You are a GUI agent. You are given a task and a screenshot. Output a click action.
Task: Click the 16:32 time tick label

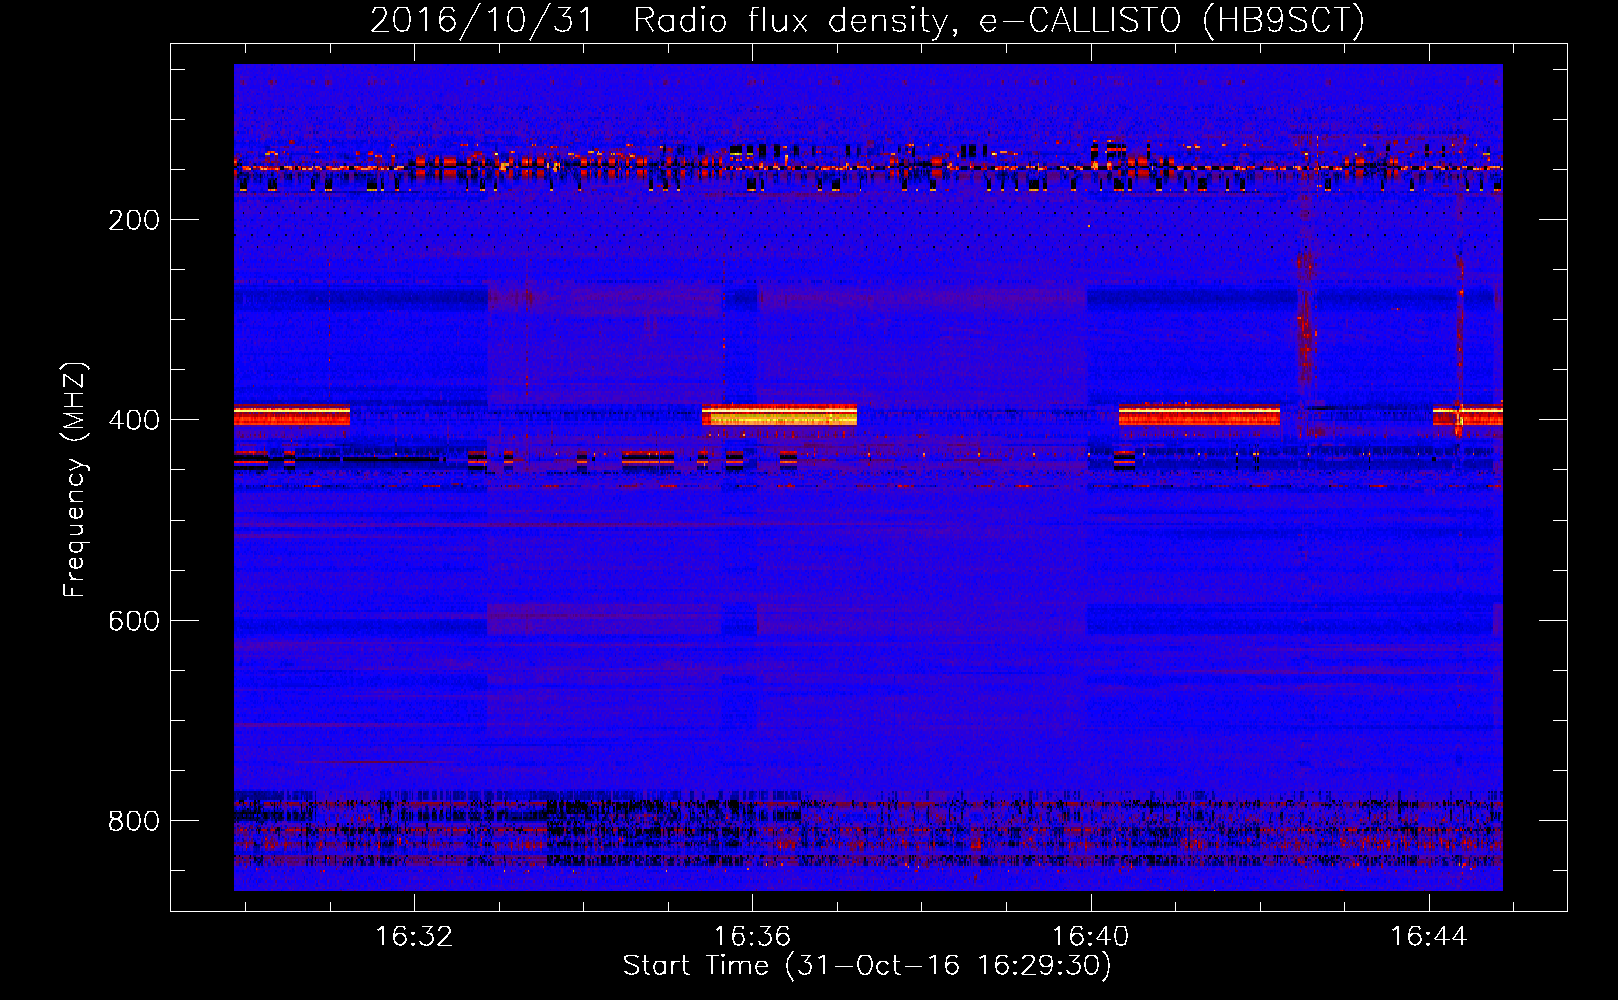(x=413, y=936)
